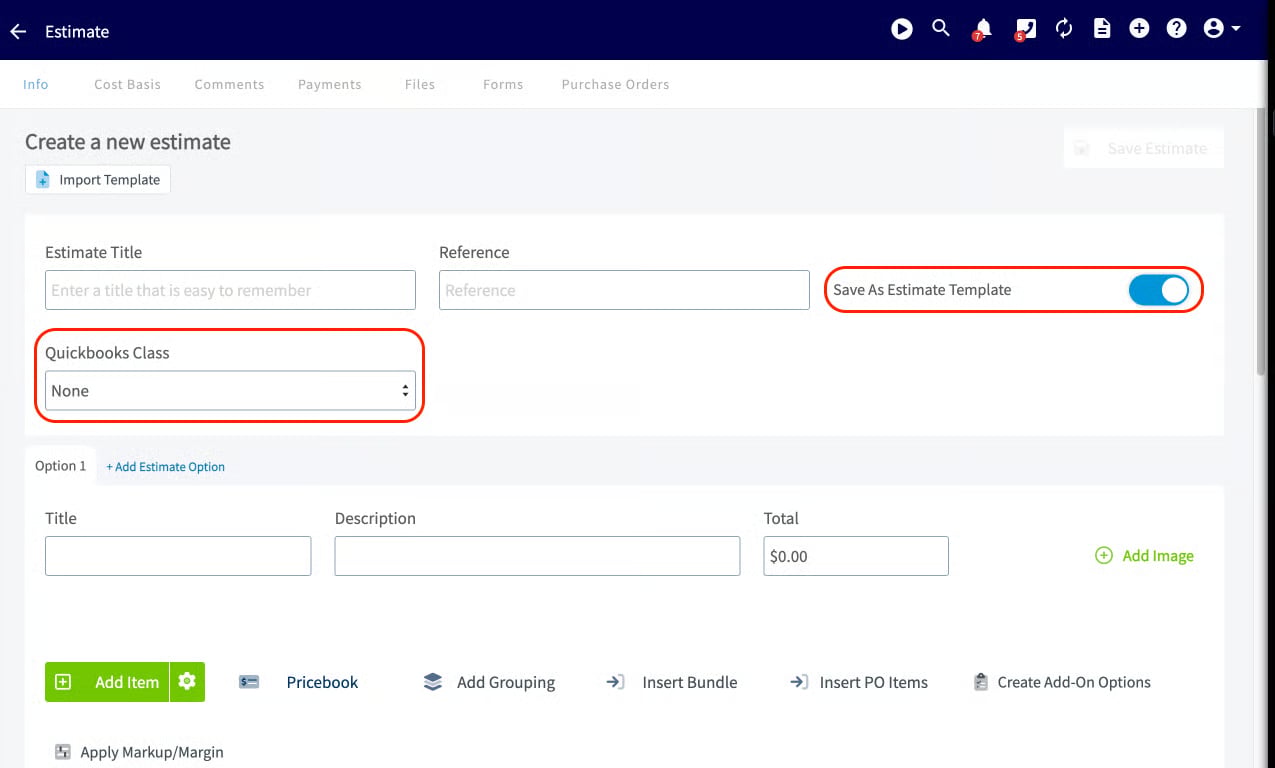Screen dimensions: 1275x768
Task: Focus the Reference input field
Action: pyautogui.click(x=624, y=290)
